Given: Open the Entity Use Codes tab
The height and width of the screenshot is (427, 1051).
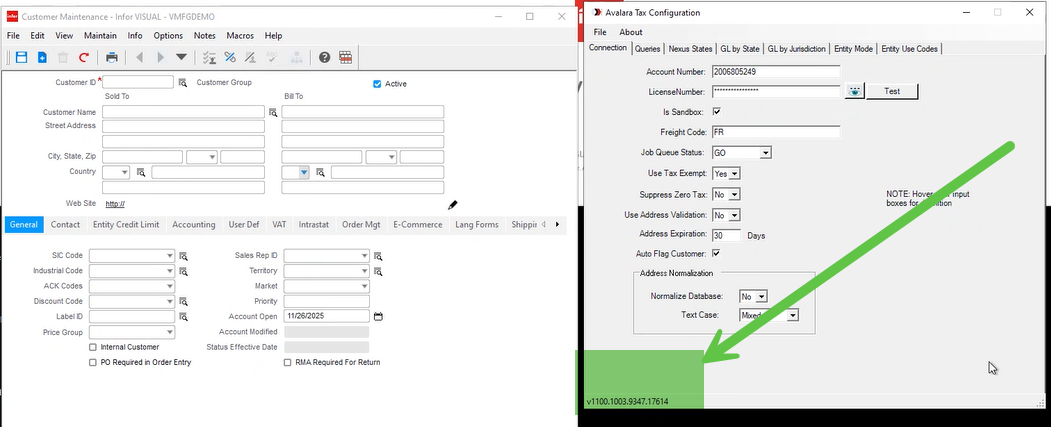Looking at the screenshot, I should (909, 49).
